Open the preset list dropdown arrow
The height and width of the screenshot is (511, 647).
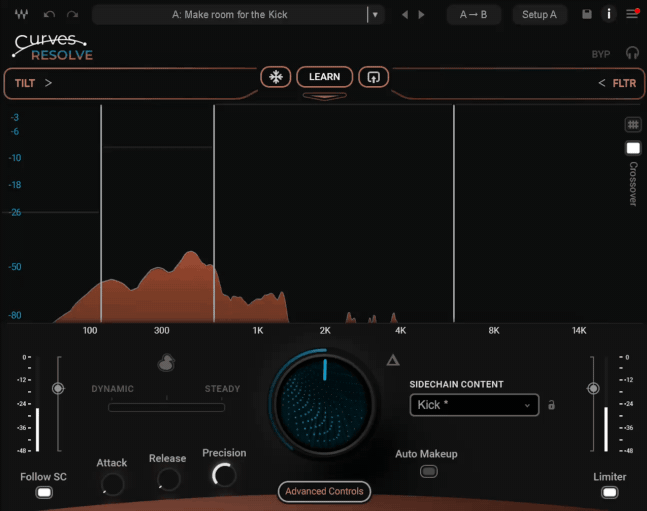tap(375, 15)
